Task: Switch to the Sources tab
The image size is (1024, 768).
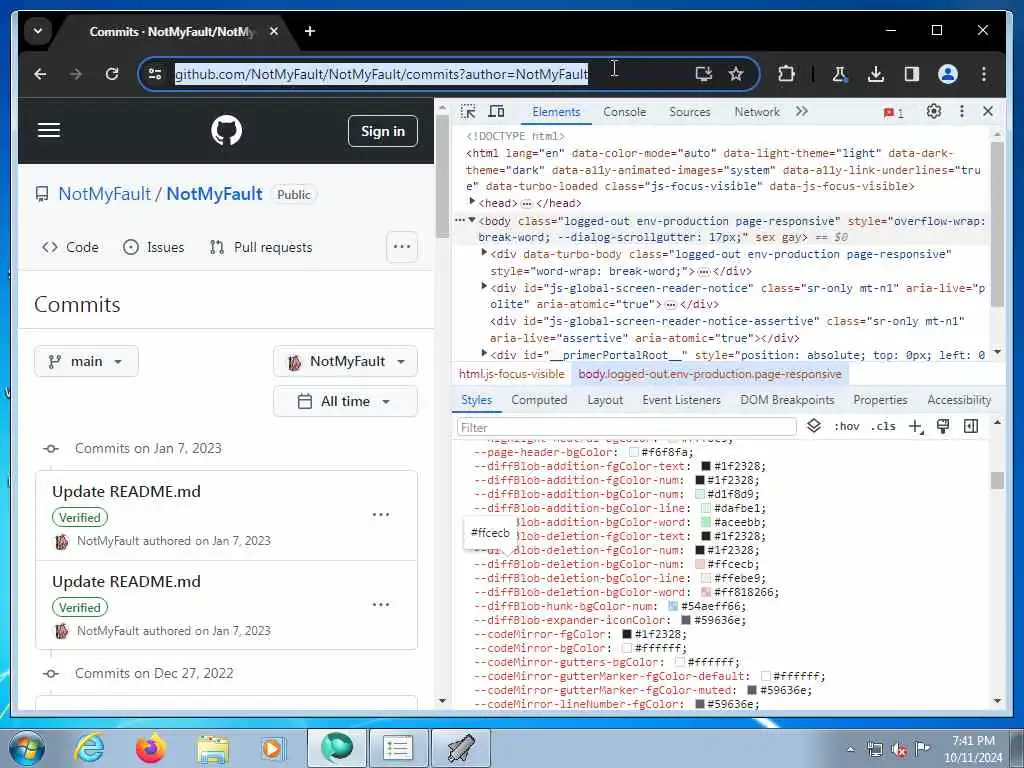Action: pos(689,112)
